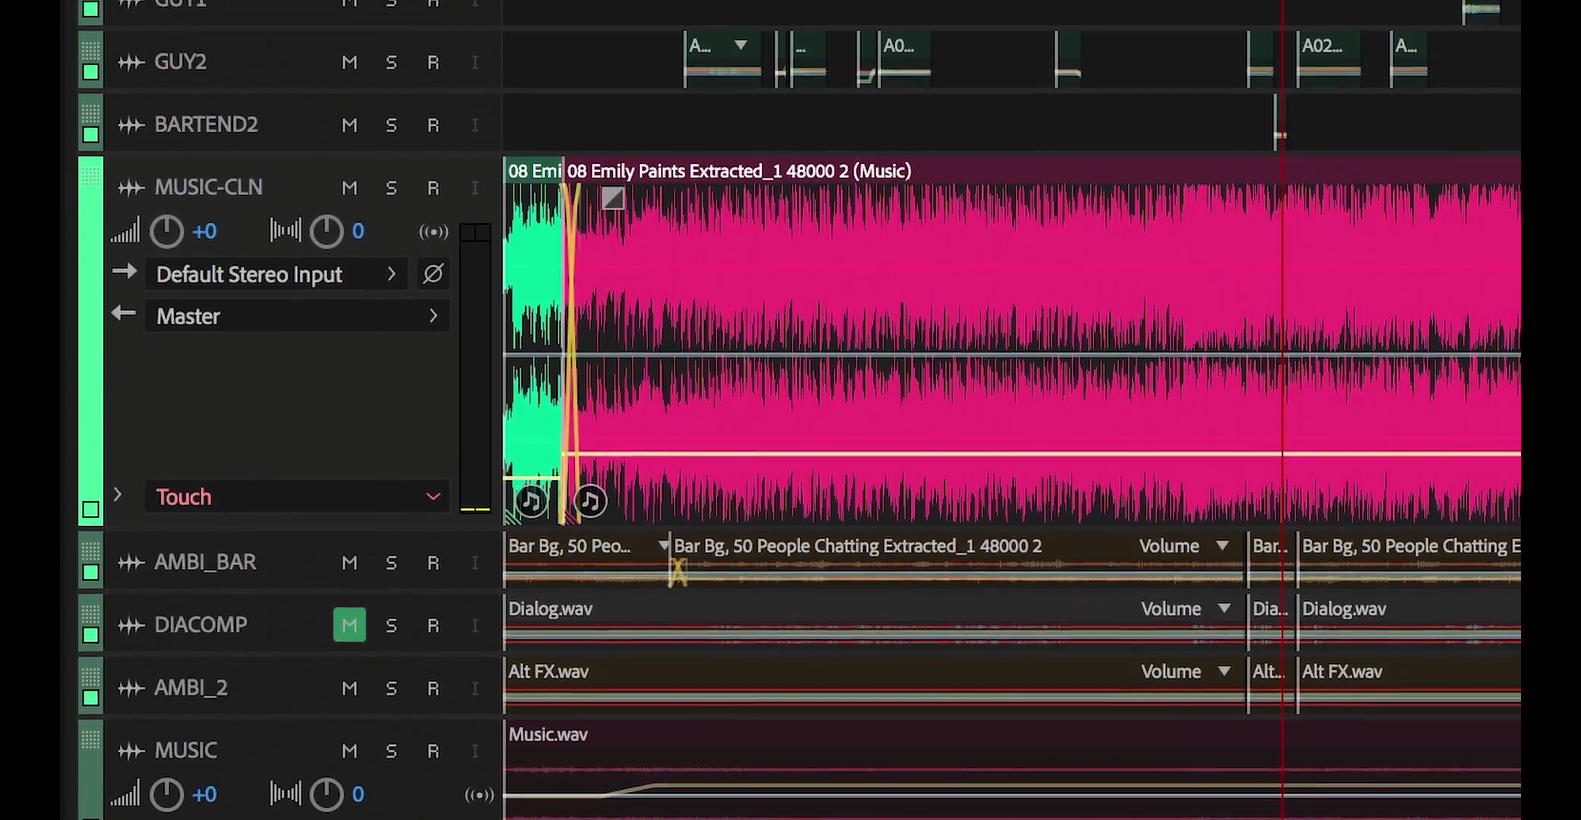1581x820 pixels.
Task: Solo the AMBI_2 track
Action: (x=391, y=689)
